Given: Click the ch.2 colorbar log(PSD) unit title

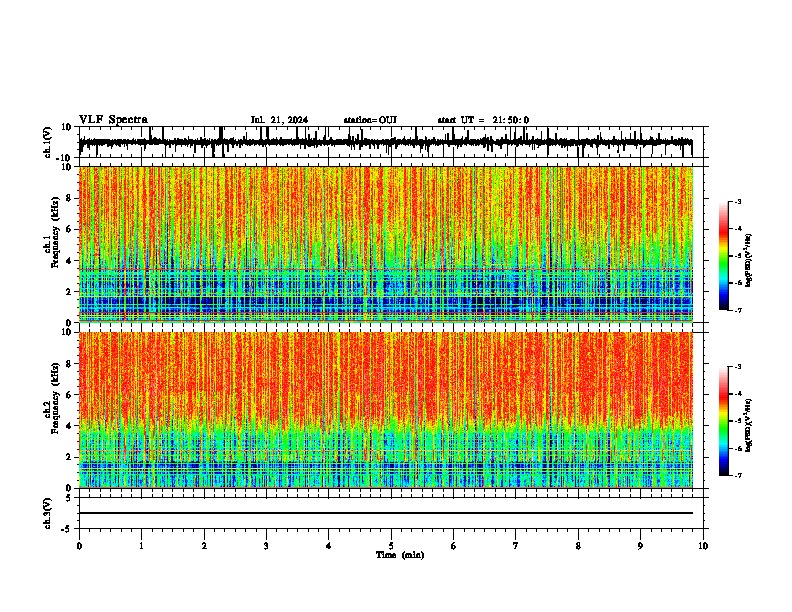Looking at the screenshot, I should (748, 425).
